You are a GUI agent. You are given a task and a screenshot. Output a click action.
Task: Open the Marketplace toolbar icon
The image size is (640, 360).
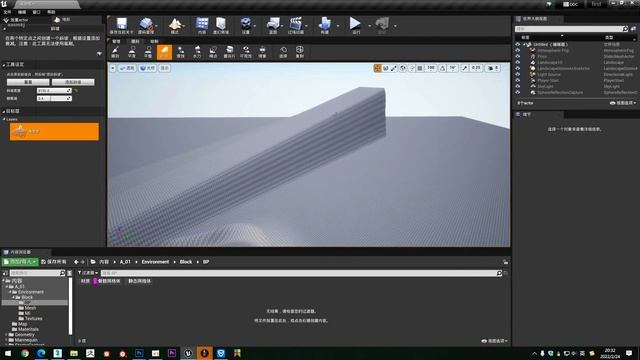221,26
